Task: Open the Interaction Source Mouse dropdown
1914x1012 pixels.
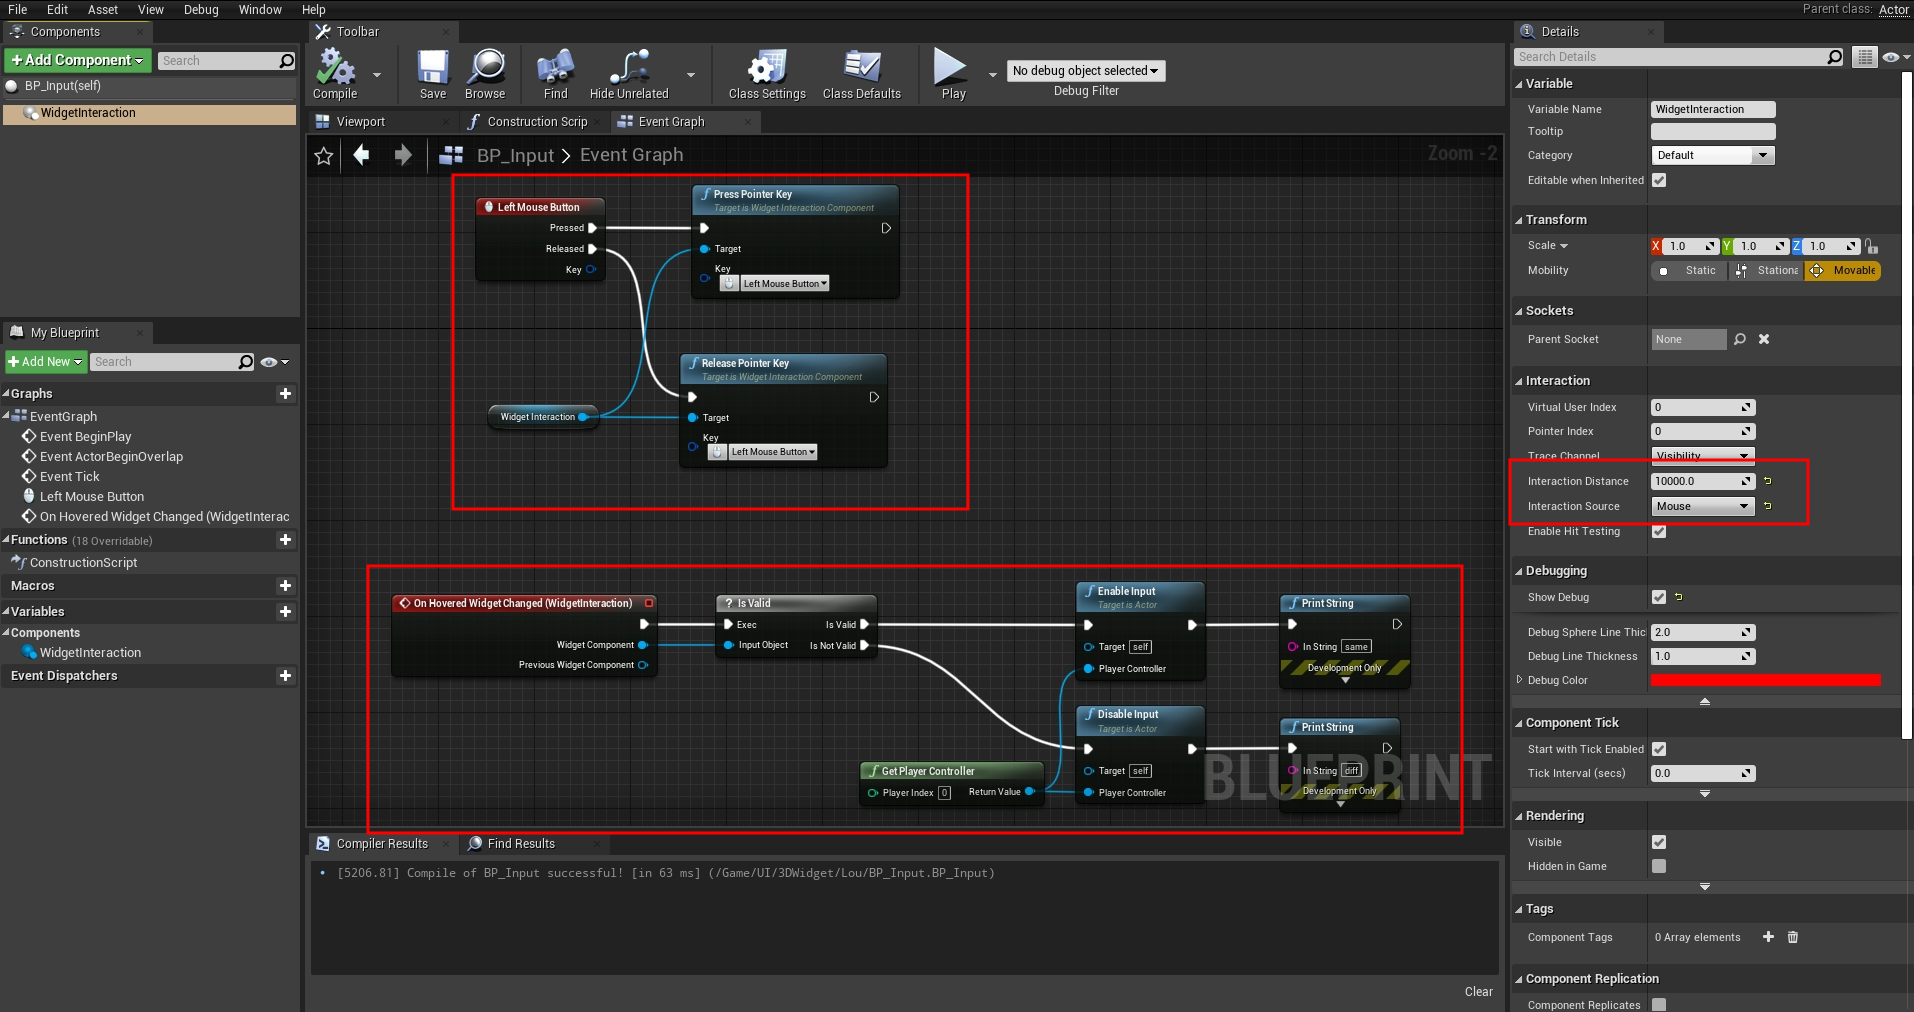Action: point(1703,506)
